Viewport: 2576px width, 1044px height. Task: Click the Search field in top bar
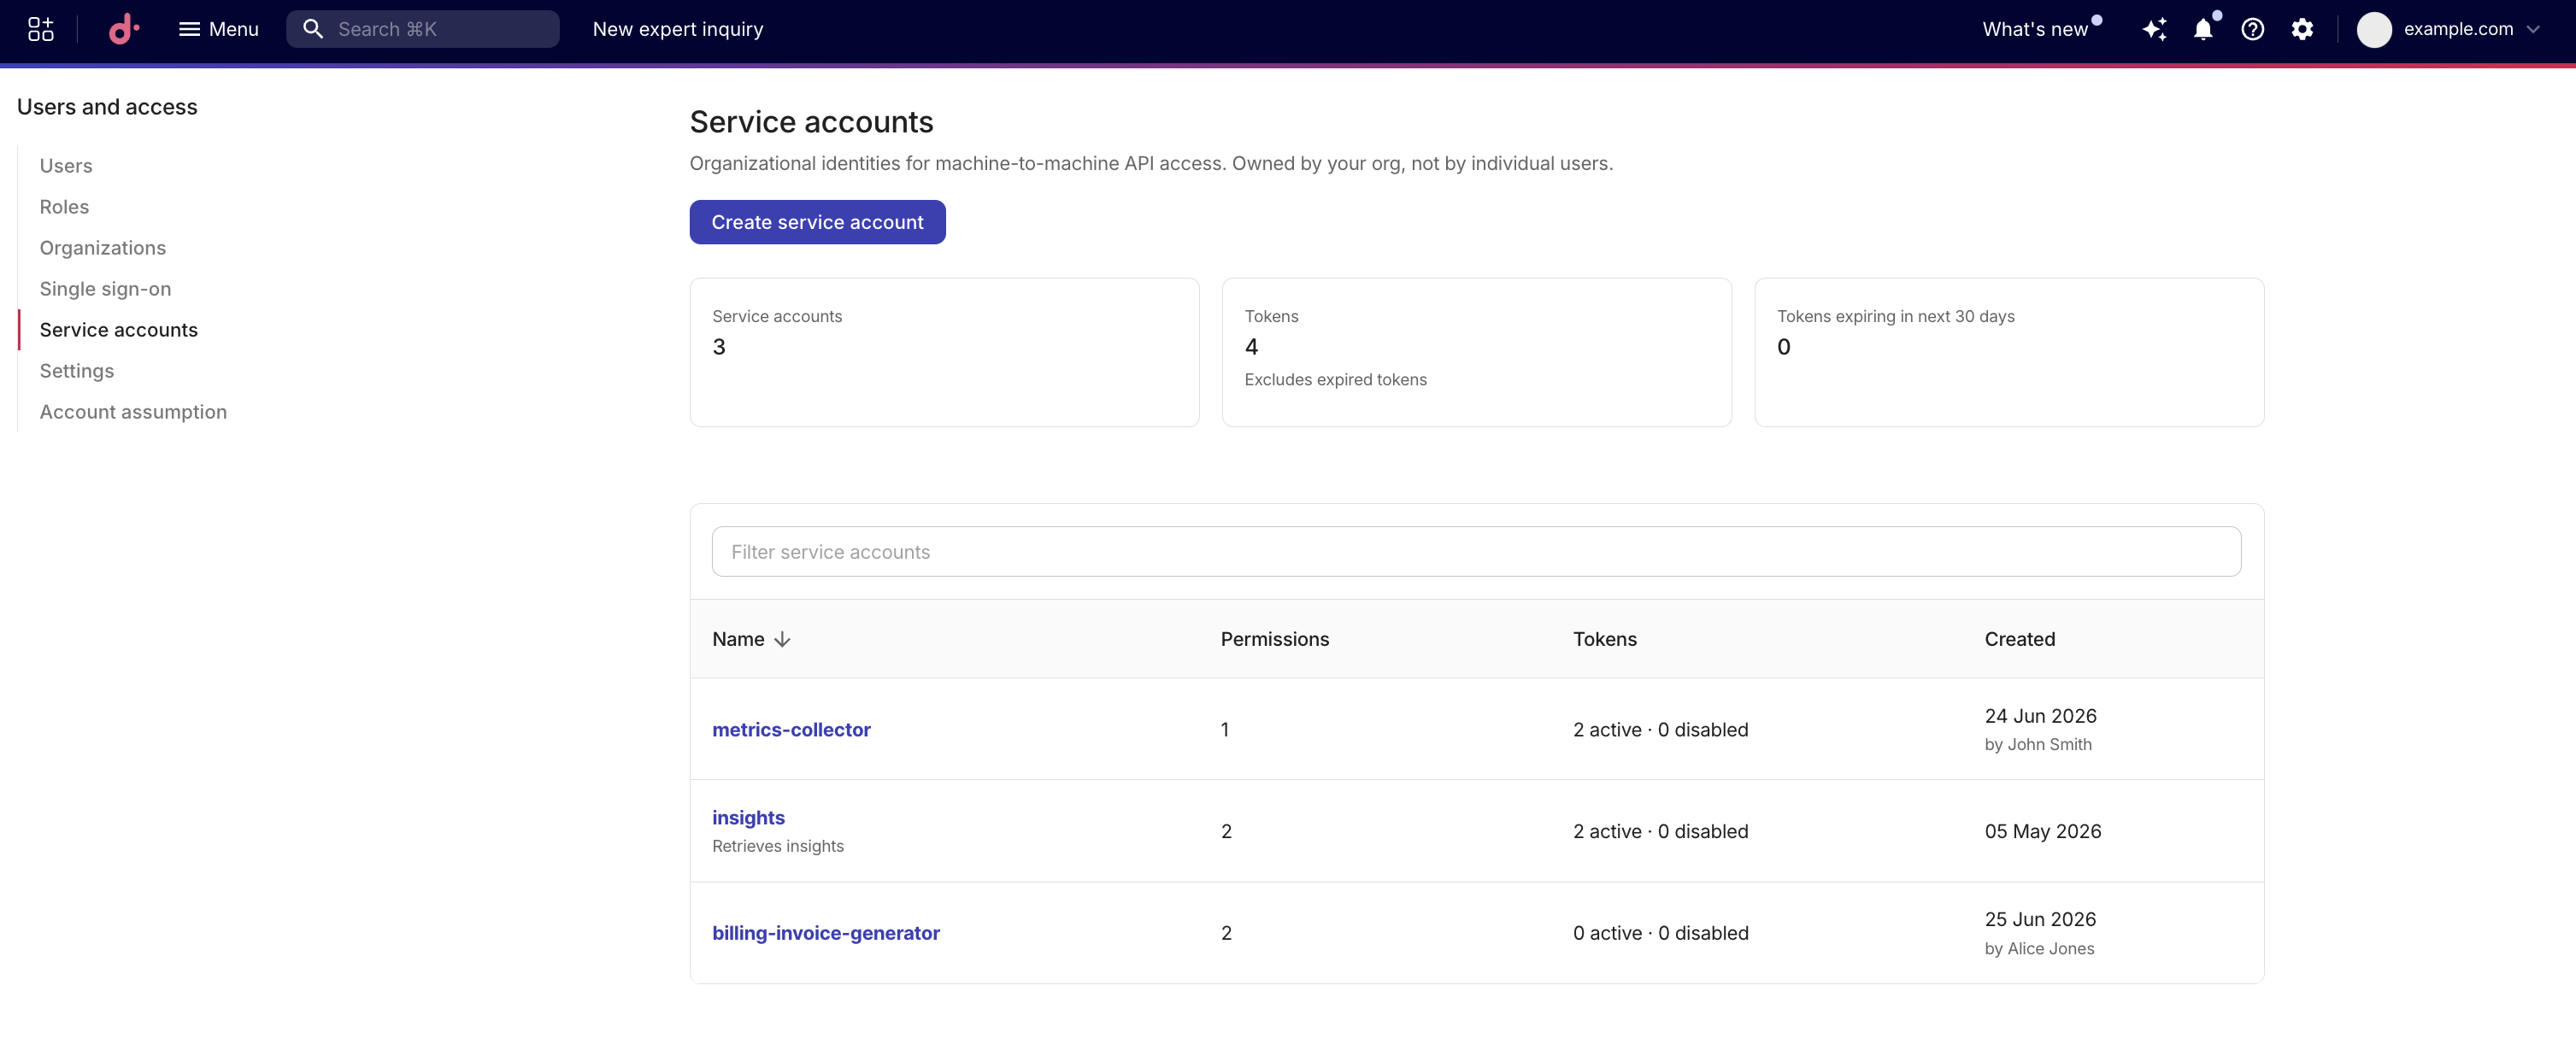pyautogui.click(x=423, y=29)
